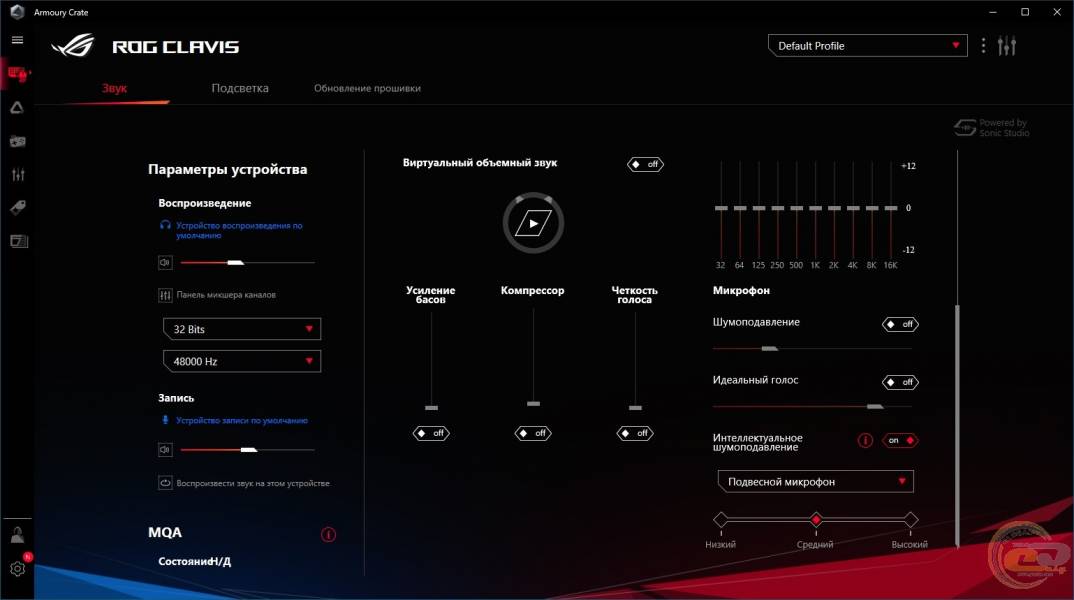The height and width of the screenshot is (600, 1074).
Task: Toggle Усиление басов off switch
Action: coord(431,434)
